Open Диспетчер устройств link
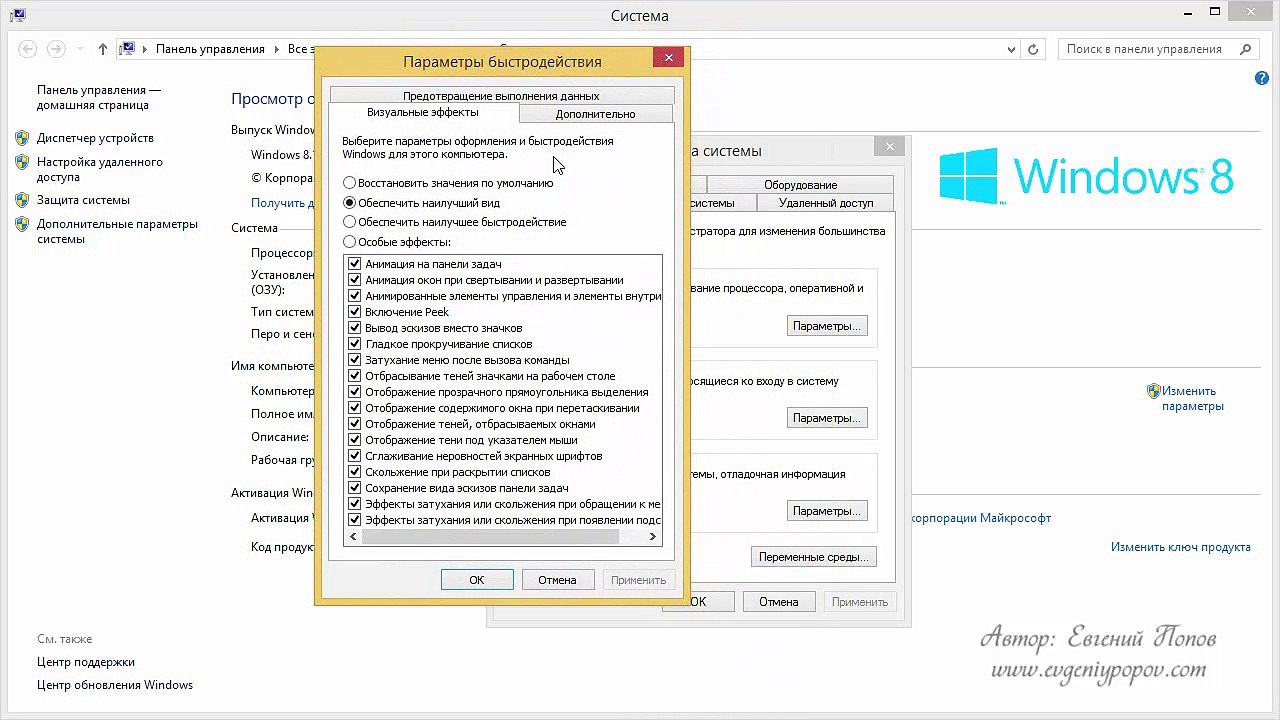The width and height of the screenshot is (1280, 720). click(x=95, y=138)
